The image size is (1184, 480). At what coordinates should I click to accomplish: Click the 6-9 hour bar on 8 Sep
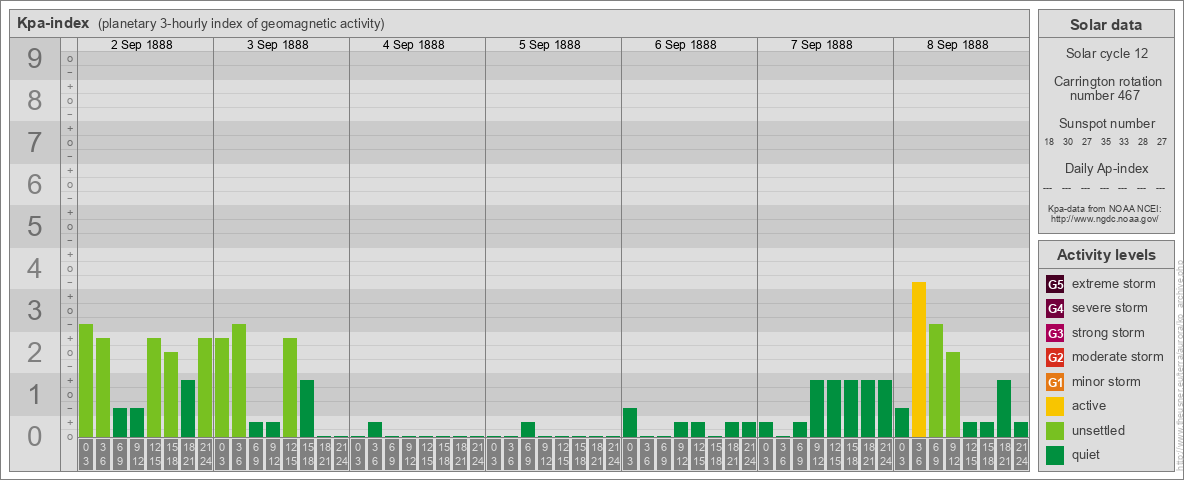pos(936,380)
